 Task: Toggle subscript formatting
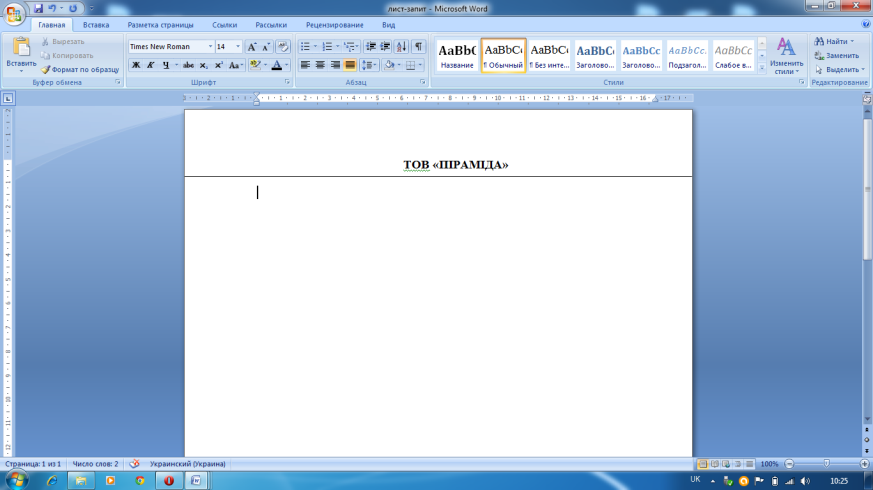(204, 65)
